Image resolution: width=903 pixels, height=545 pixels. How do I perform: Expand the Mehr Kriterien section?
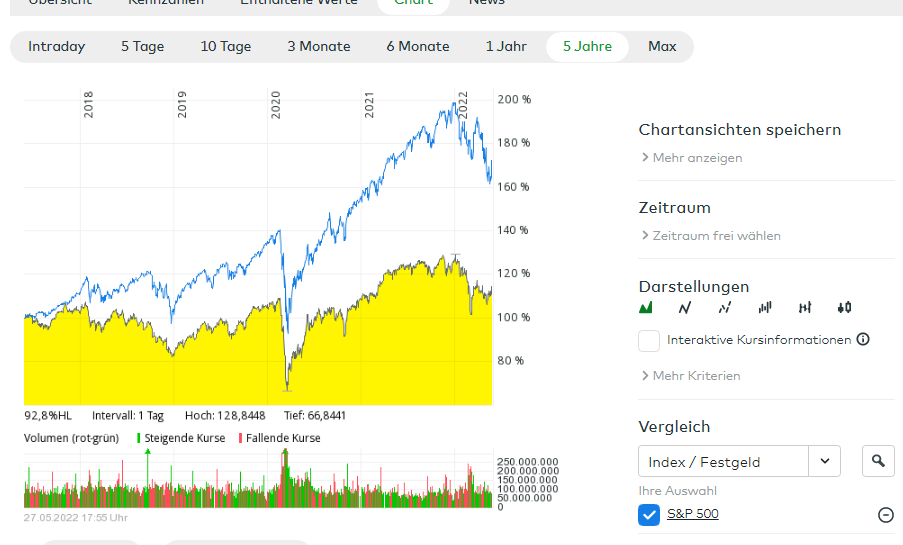pos(691,376)
